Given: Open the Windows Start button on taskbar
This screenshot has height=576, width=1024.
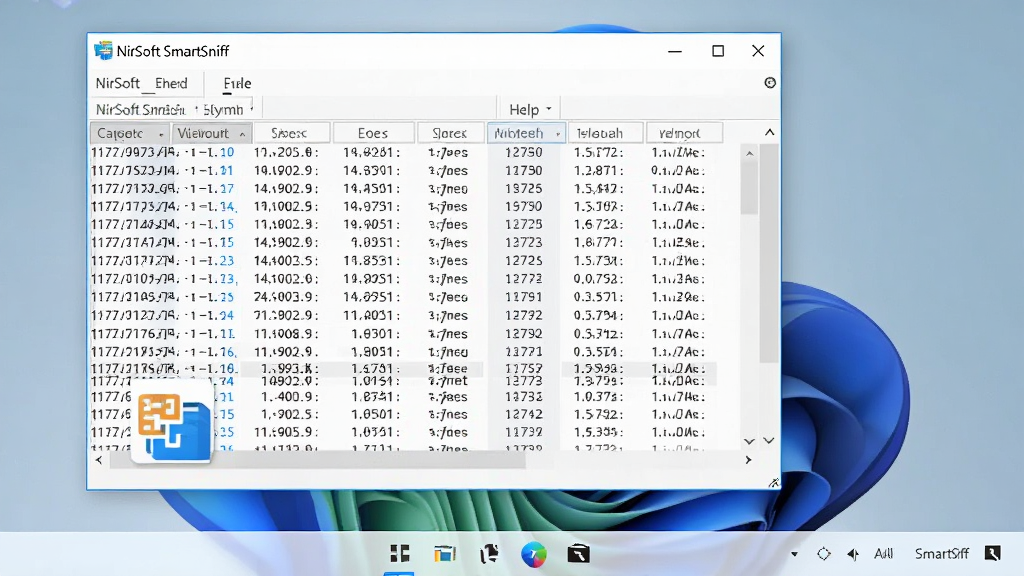Looking at the screenshot, I should [400, 554].
